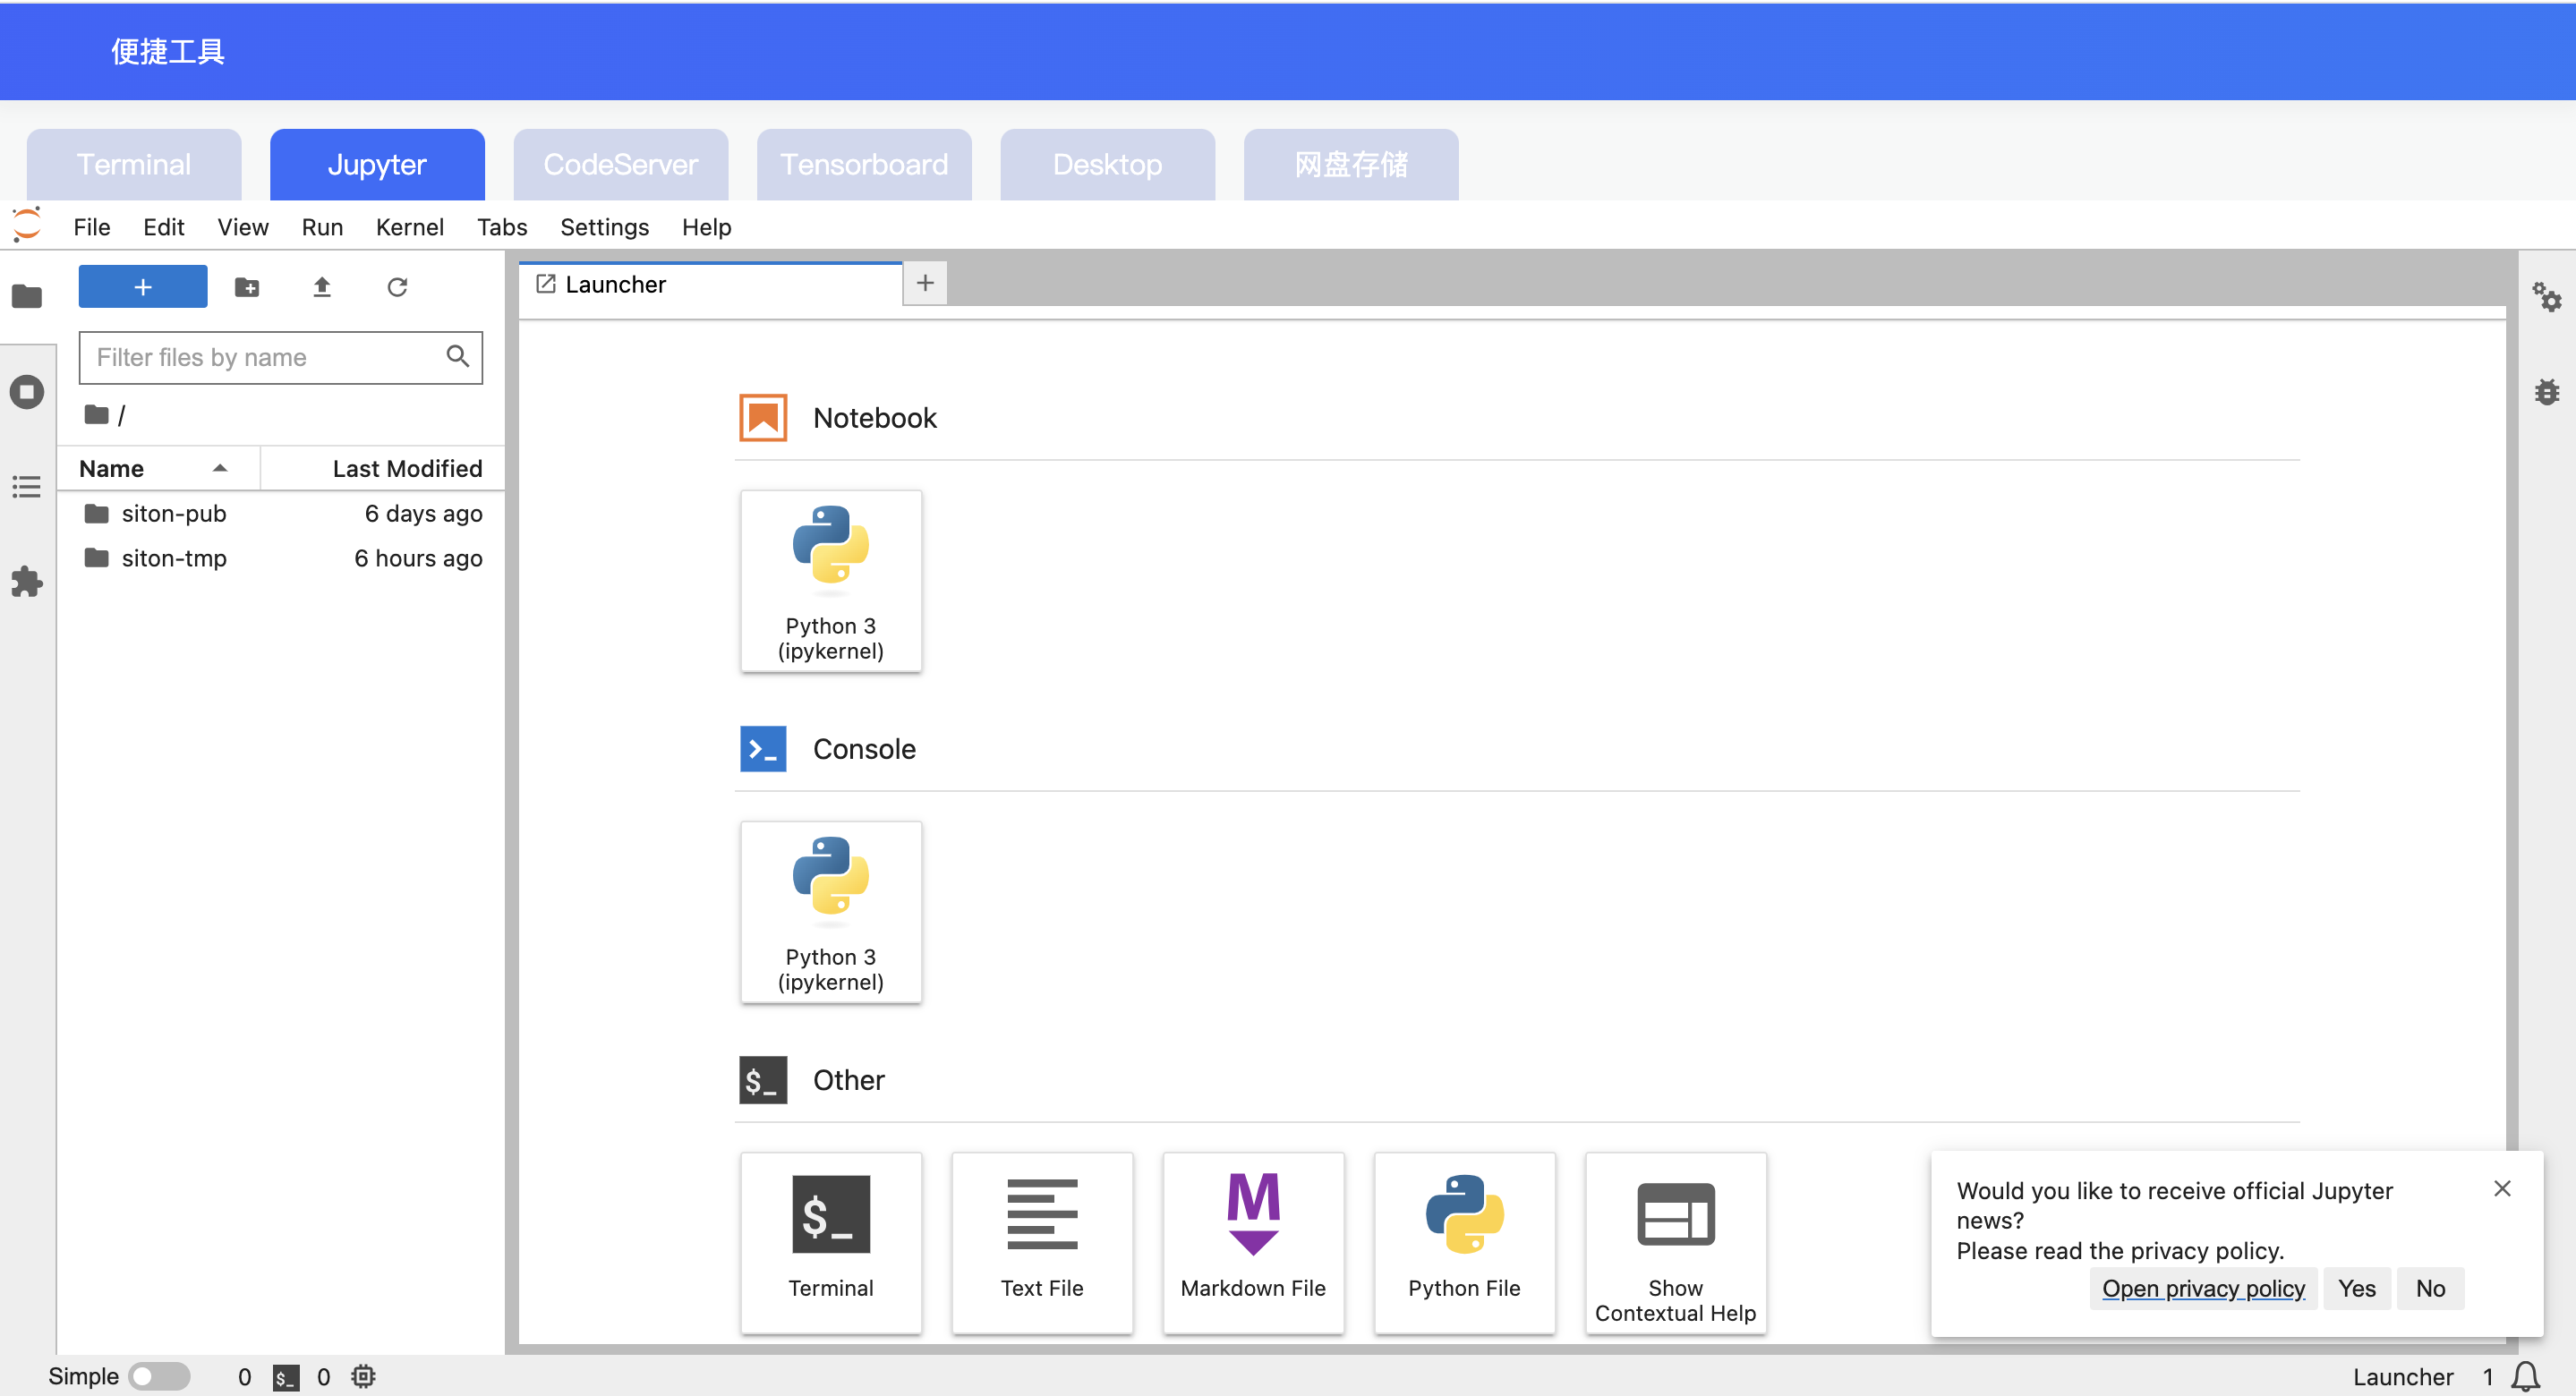This screenshot has width=2576, height=1396.
Task: Click the 便捷工具 header title
Action: [168, 51]
